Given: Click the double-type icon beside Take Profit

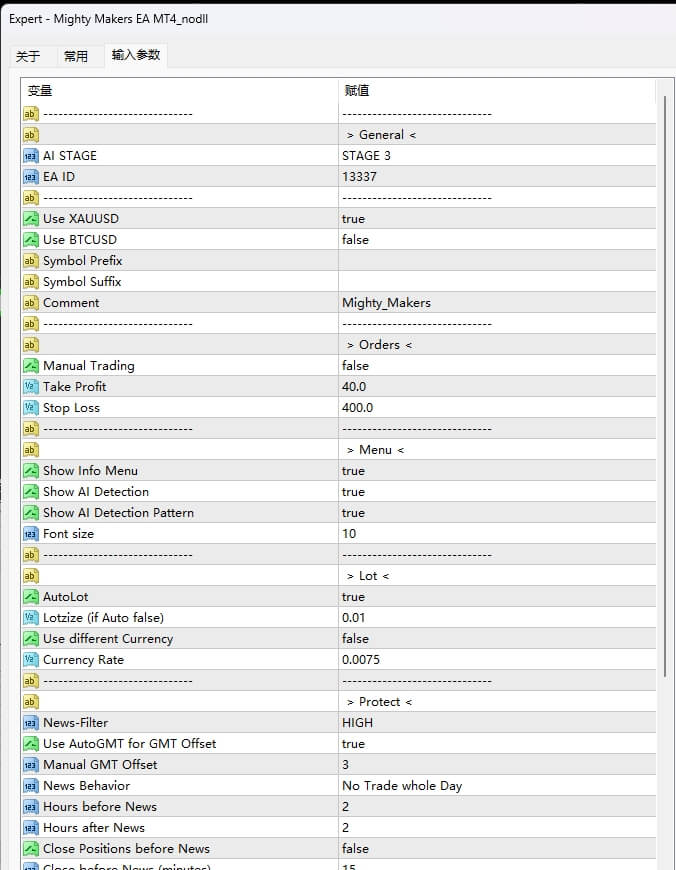Looking at the screenshot, I should coord(30,387).
